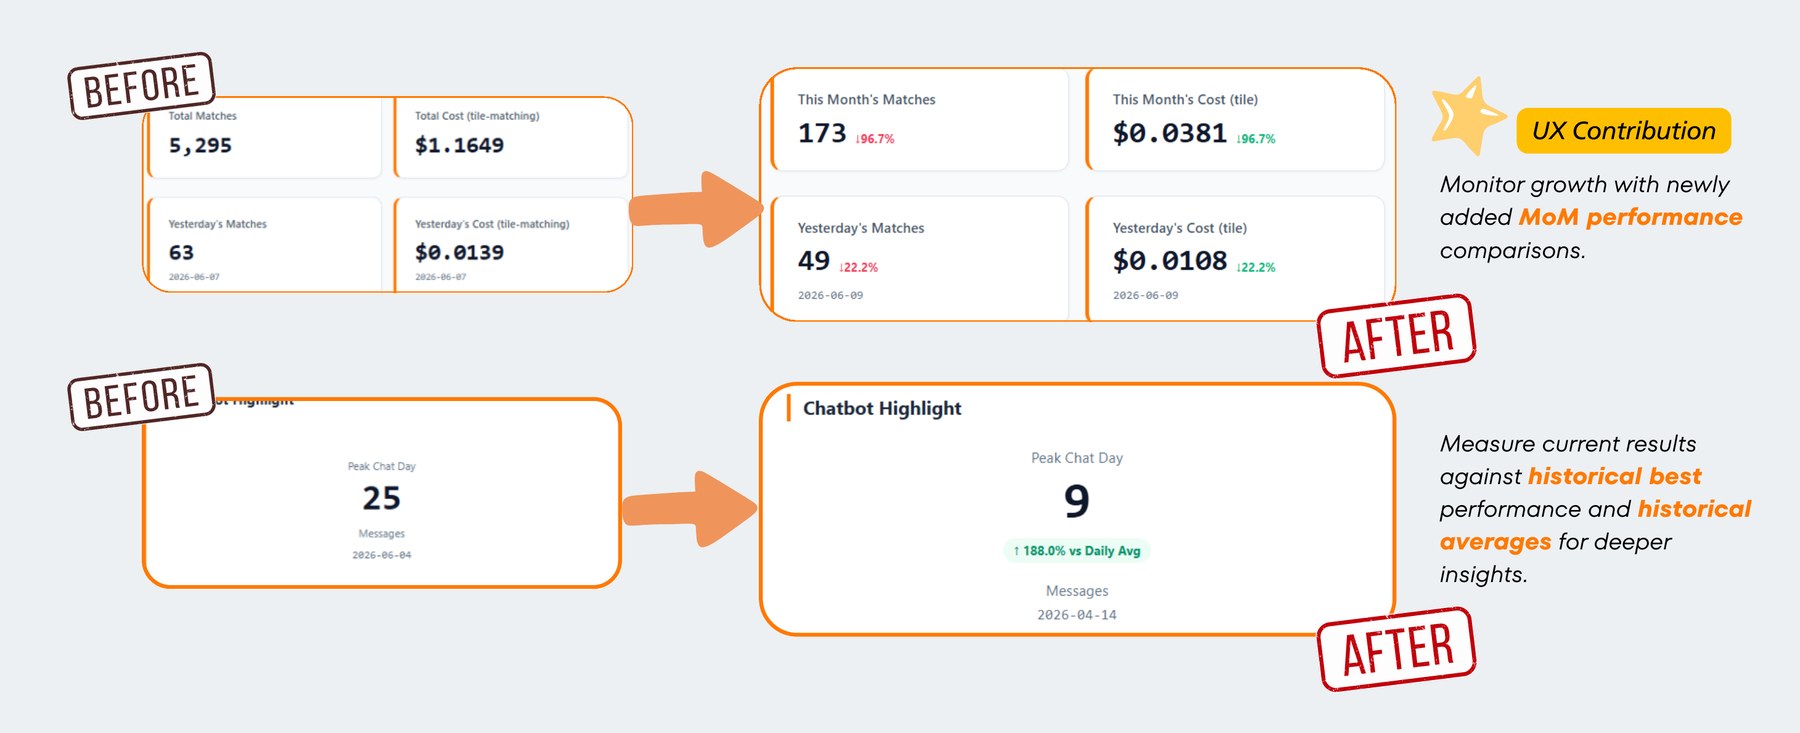Click the date 2026-06-04
This screenshot has height=733, width=1800.
pyautogui.click(x=381, y=555)
